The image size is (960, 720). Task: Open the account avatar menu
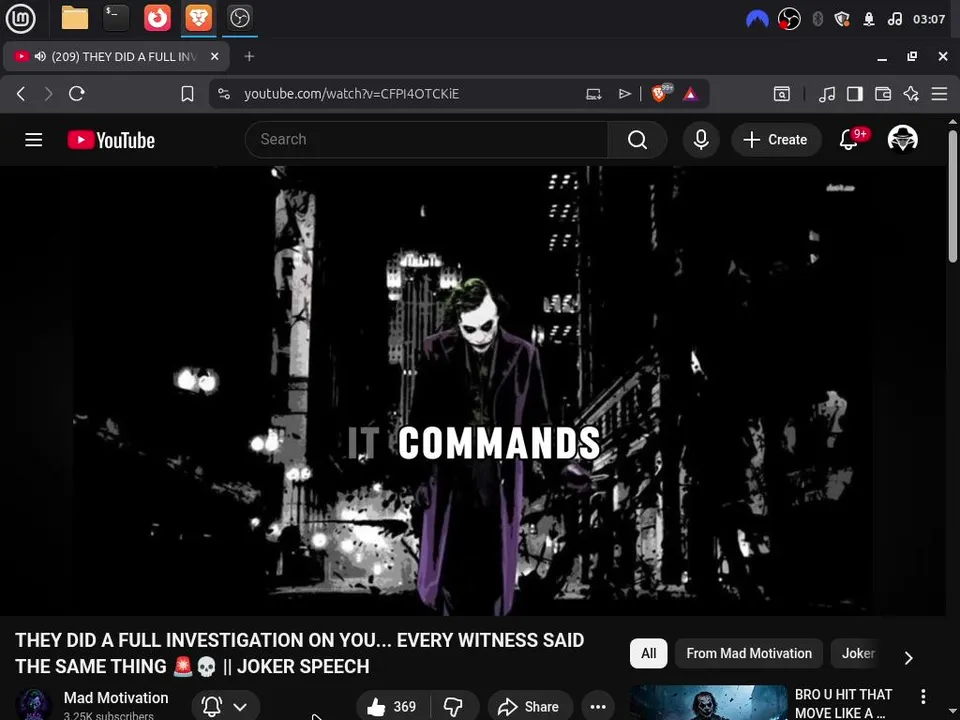click(x=902, y=140)
